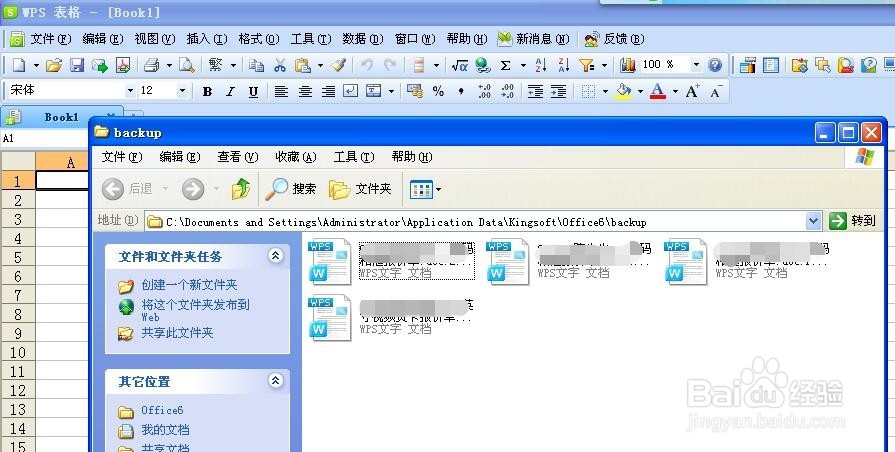Viewport: 895px width, 452px height.
Task: Apply percent style format
Action: point(438,91)
